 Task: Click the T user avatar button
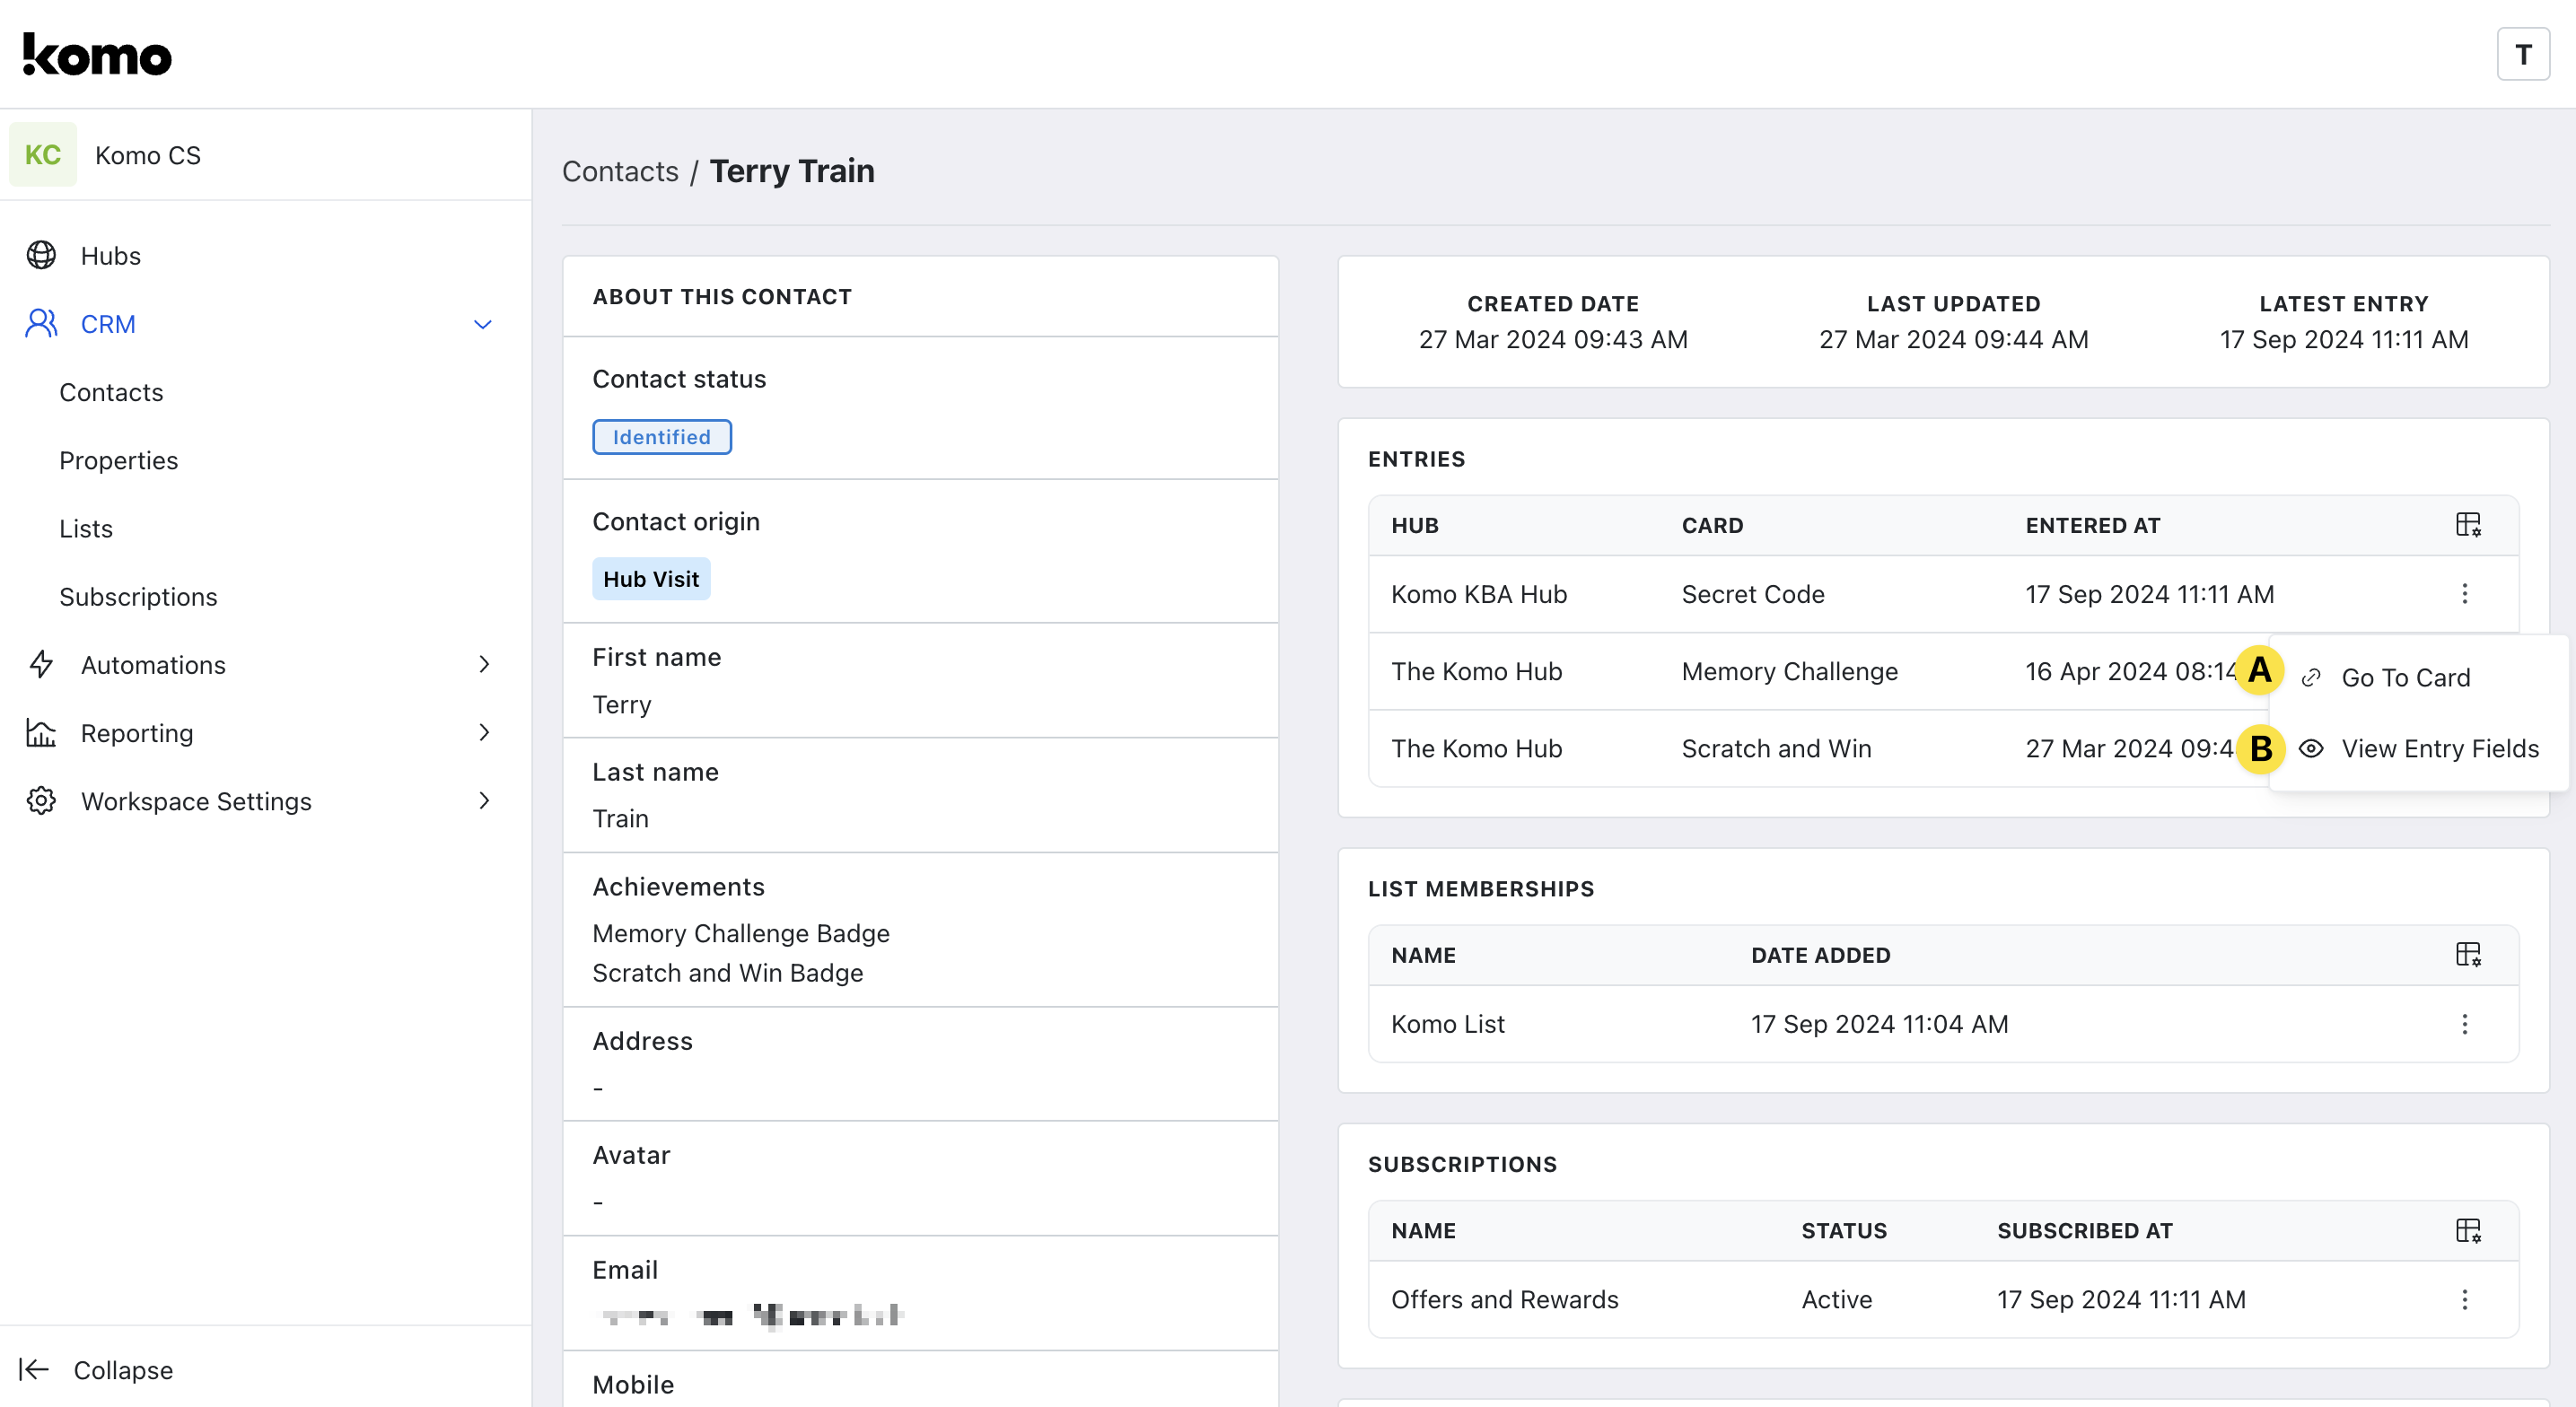point(2522,54)
